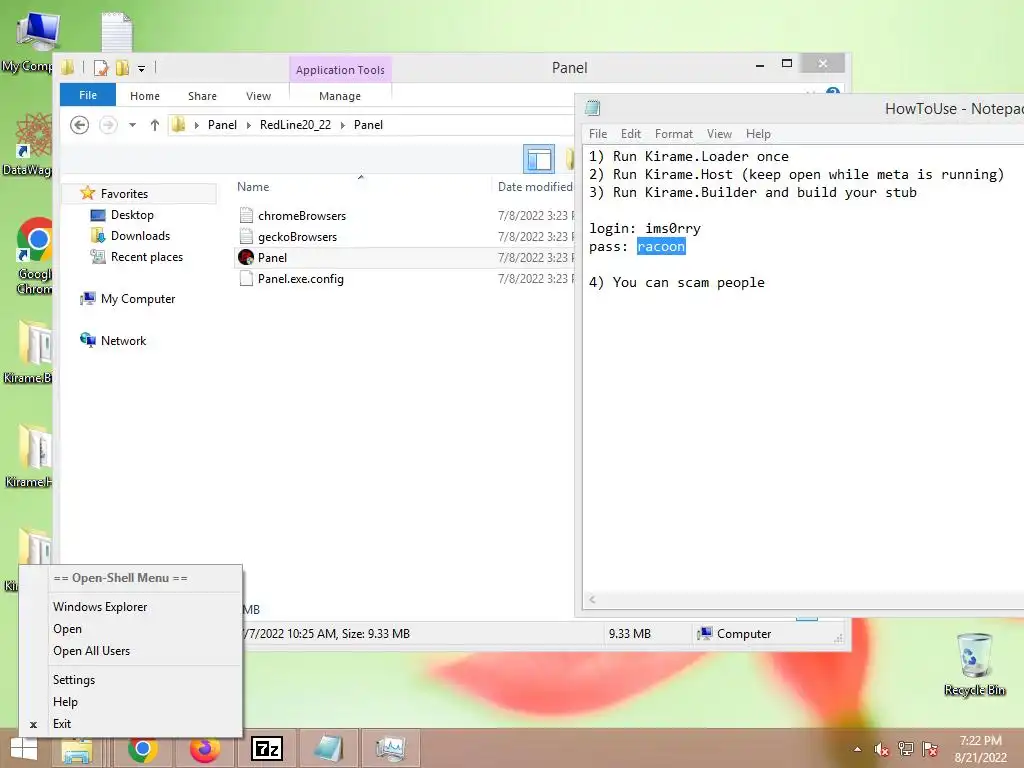Image resolution: width=1024 pixels, height=768 pixels.
Task: Click first Panel breadcrumb in address bar
Action: click(x=222, y=125)
